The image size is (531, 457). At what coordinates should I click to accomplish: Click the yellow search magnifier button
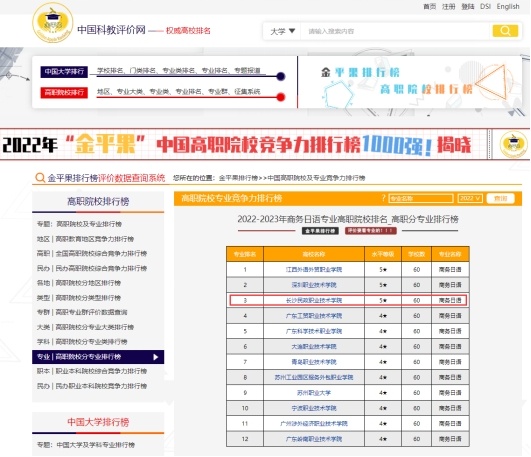[x=505, y=31]
